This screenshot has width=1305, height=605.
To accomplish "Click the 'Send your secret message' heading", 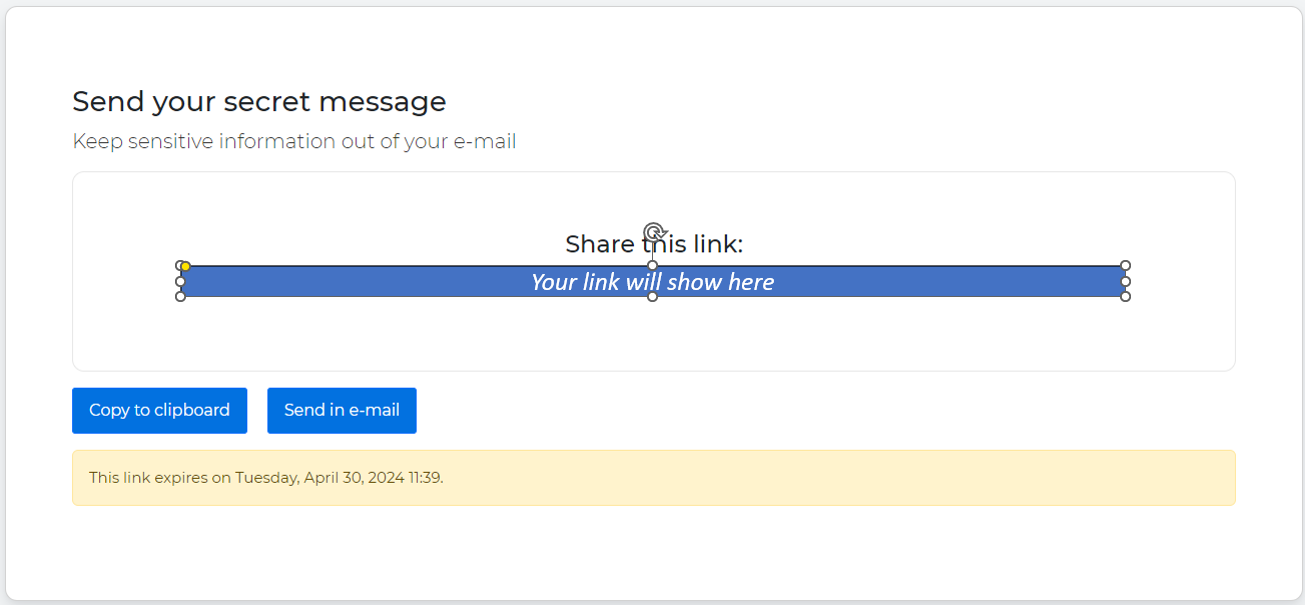I will (x=259, y=101).
